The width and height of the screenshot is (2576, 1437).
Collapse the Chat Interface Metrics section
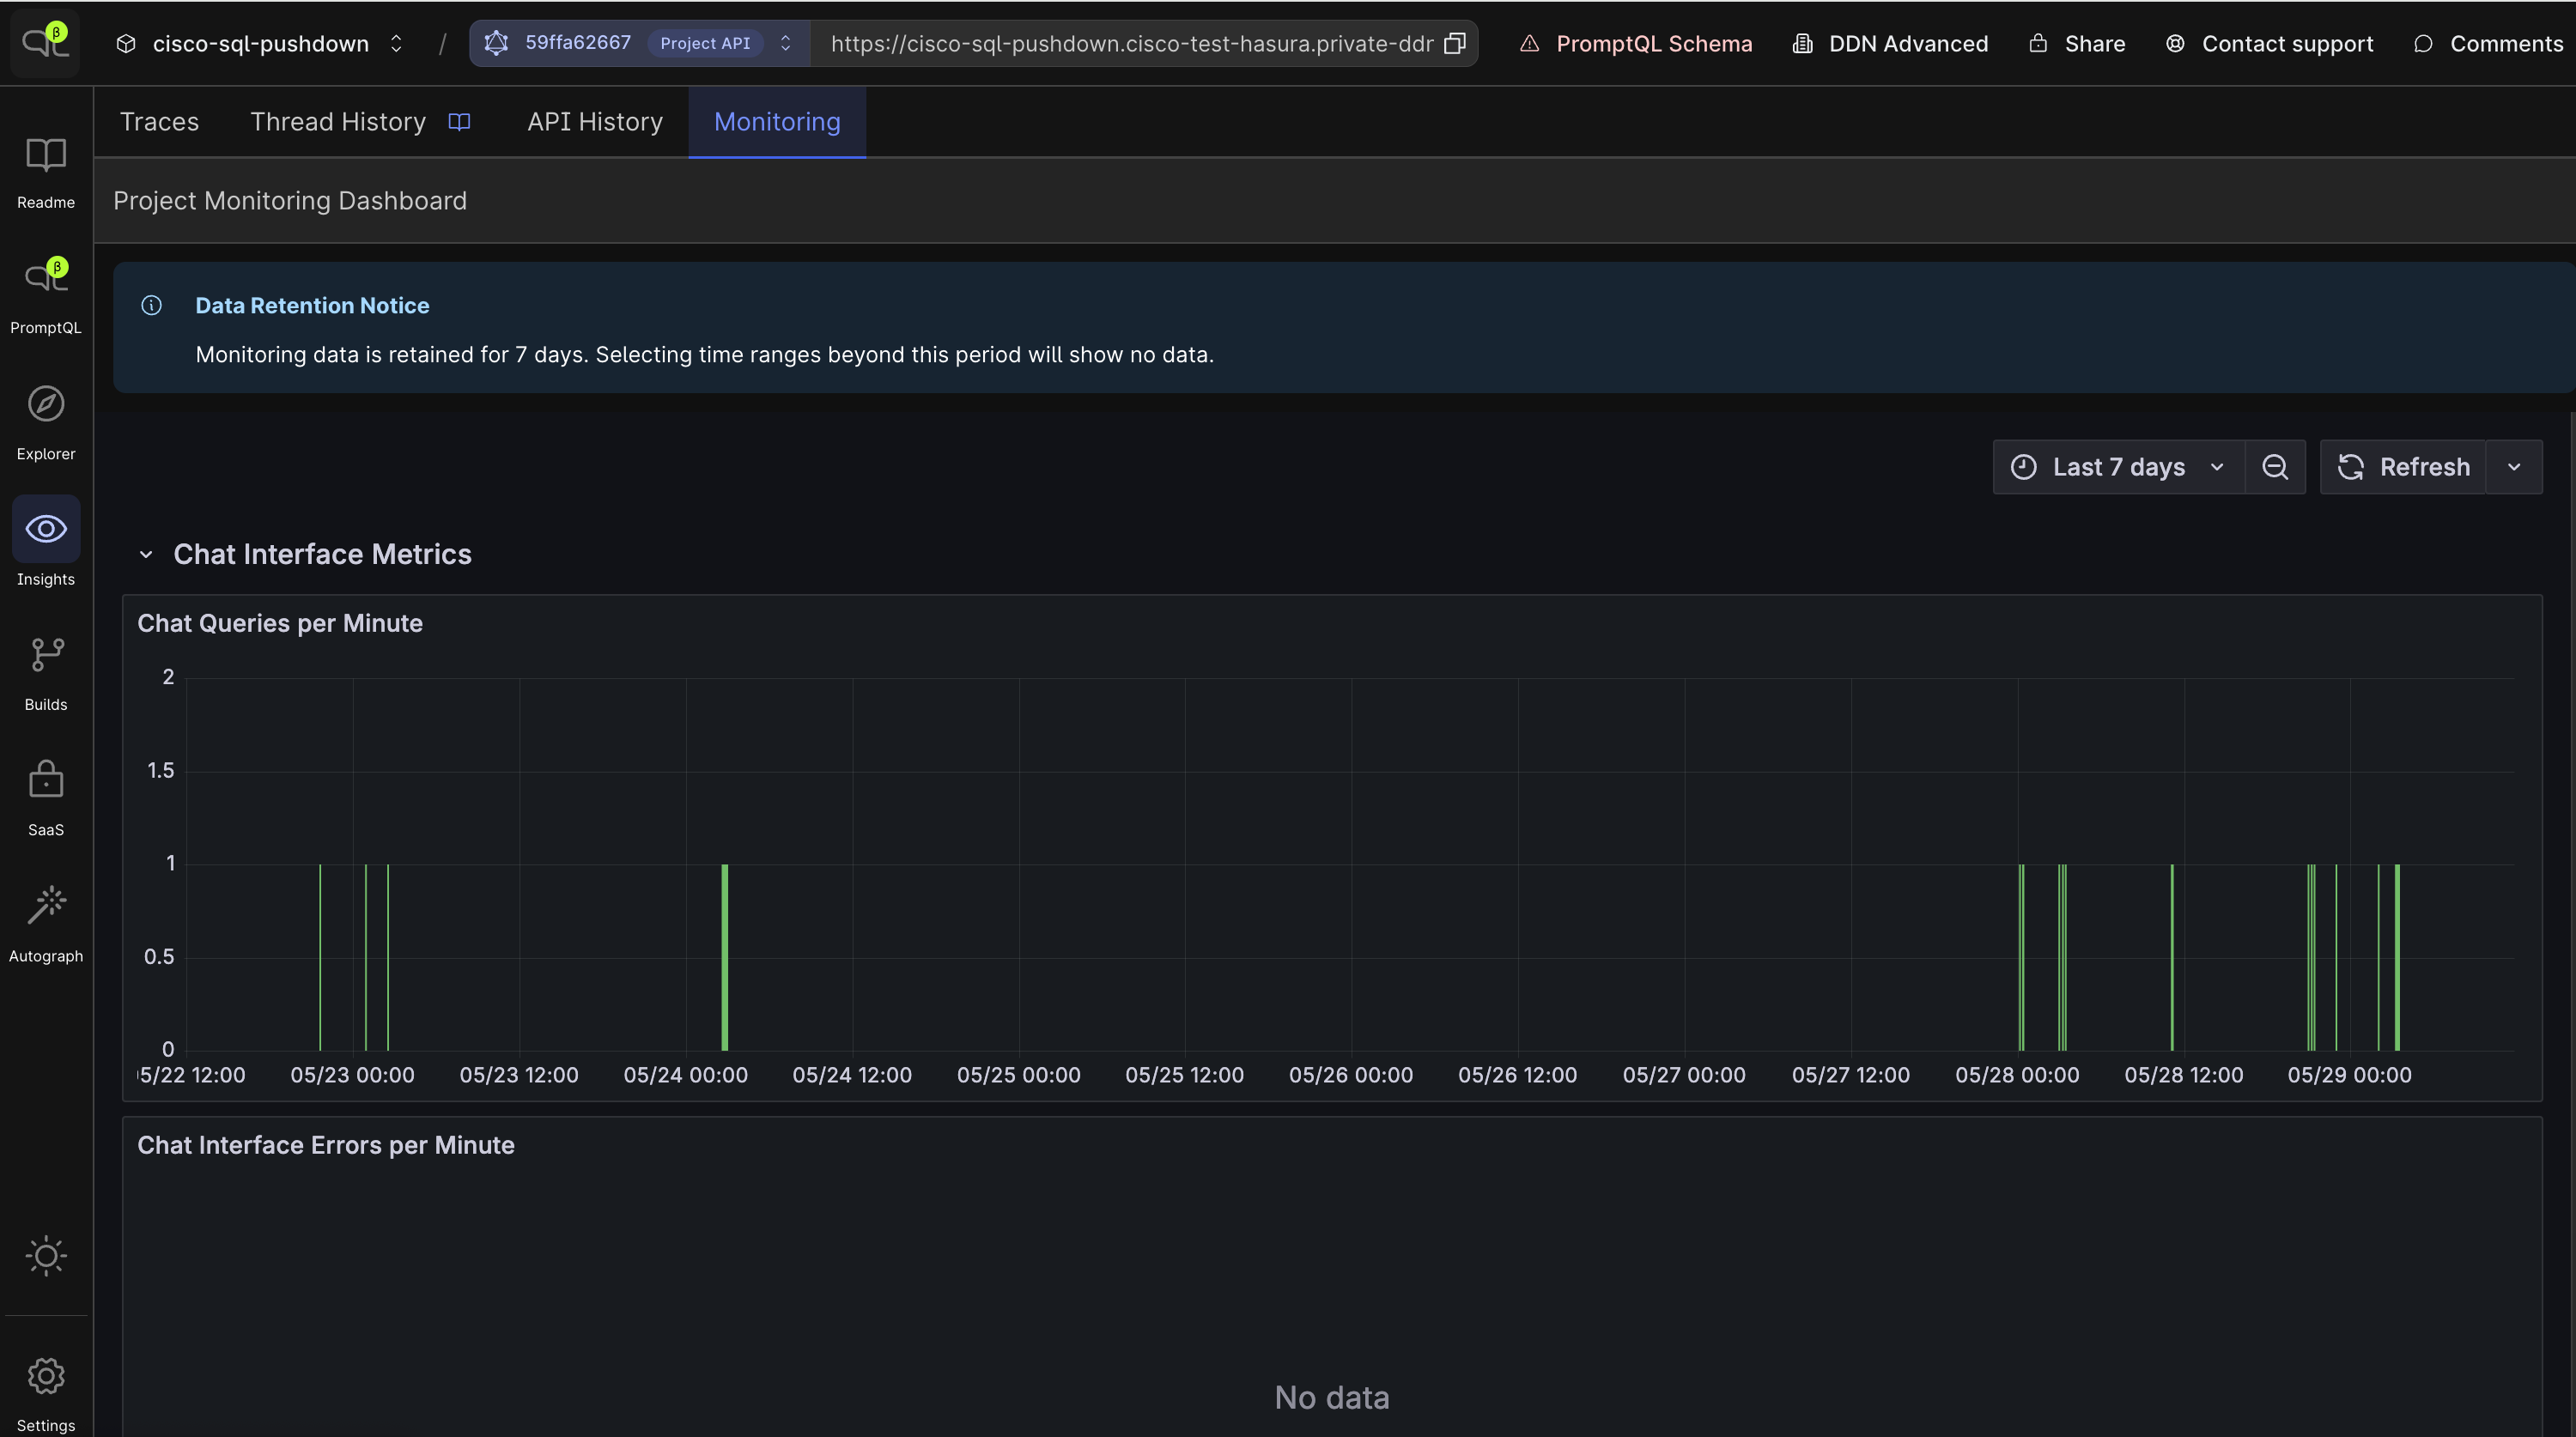[146, 555]
